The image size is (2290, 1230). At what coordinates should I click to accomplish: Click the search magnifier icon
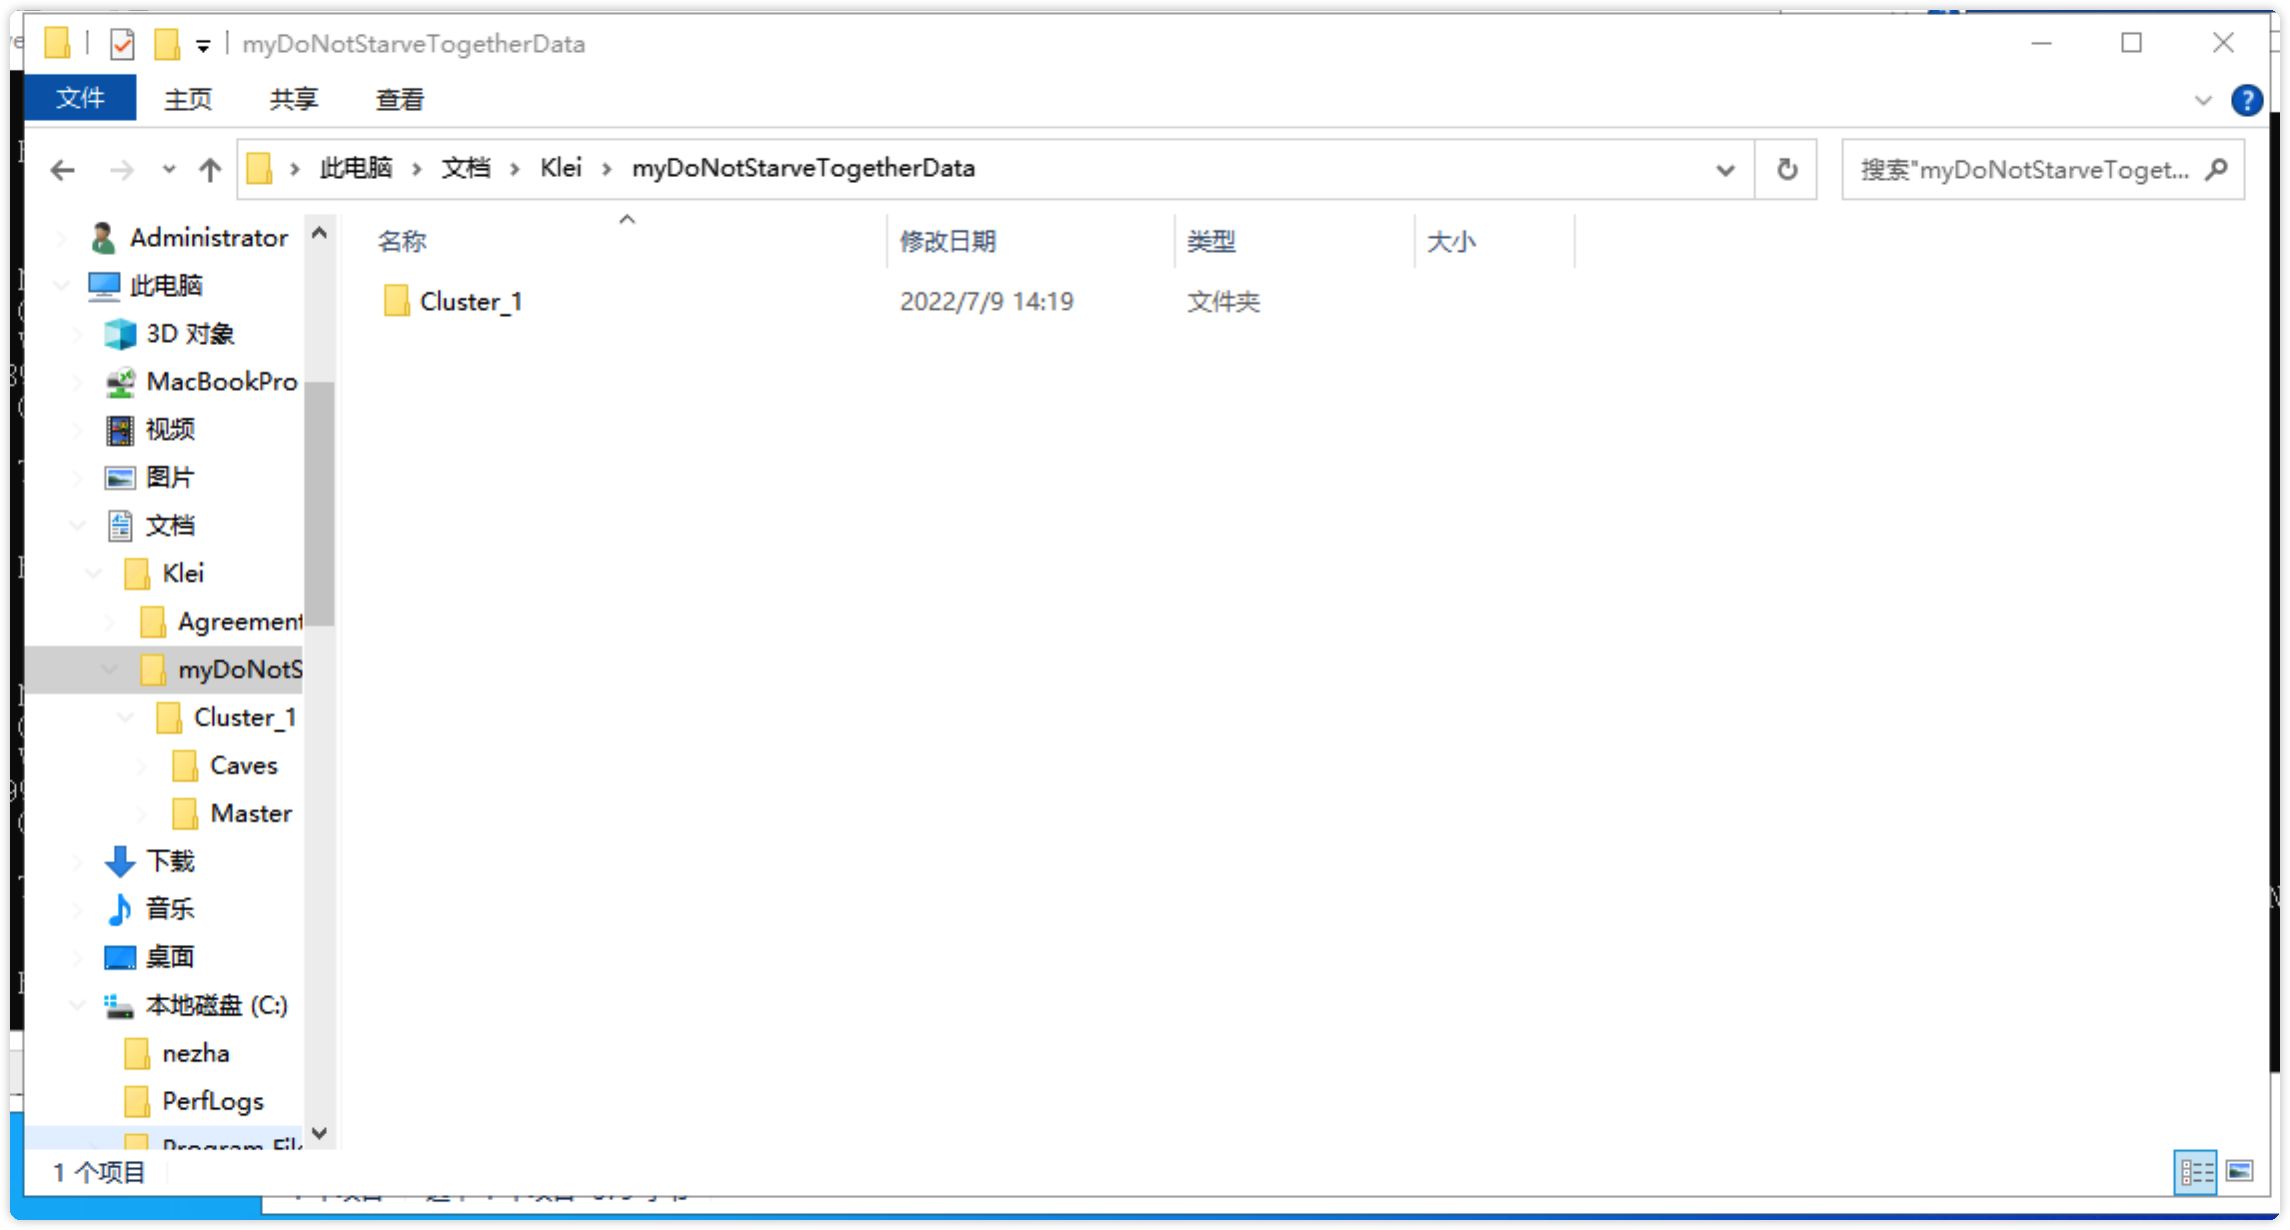click(x=2216, y=170)
